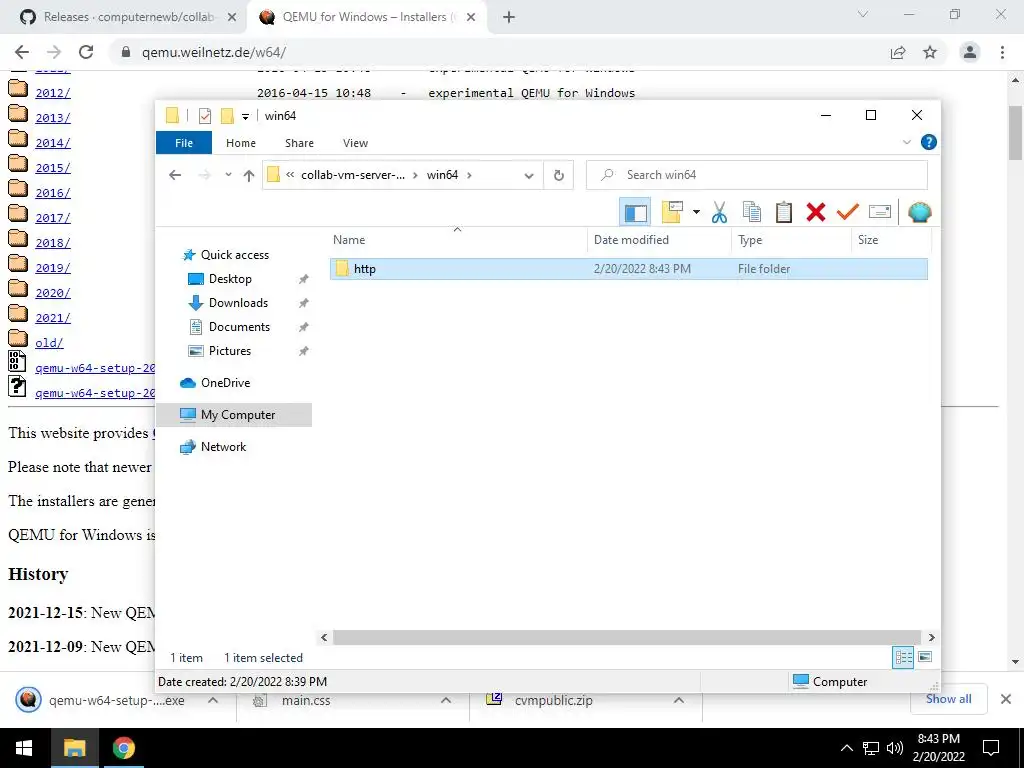Click the Properties checkmark in title bar

tap(204, 116)
